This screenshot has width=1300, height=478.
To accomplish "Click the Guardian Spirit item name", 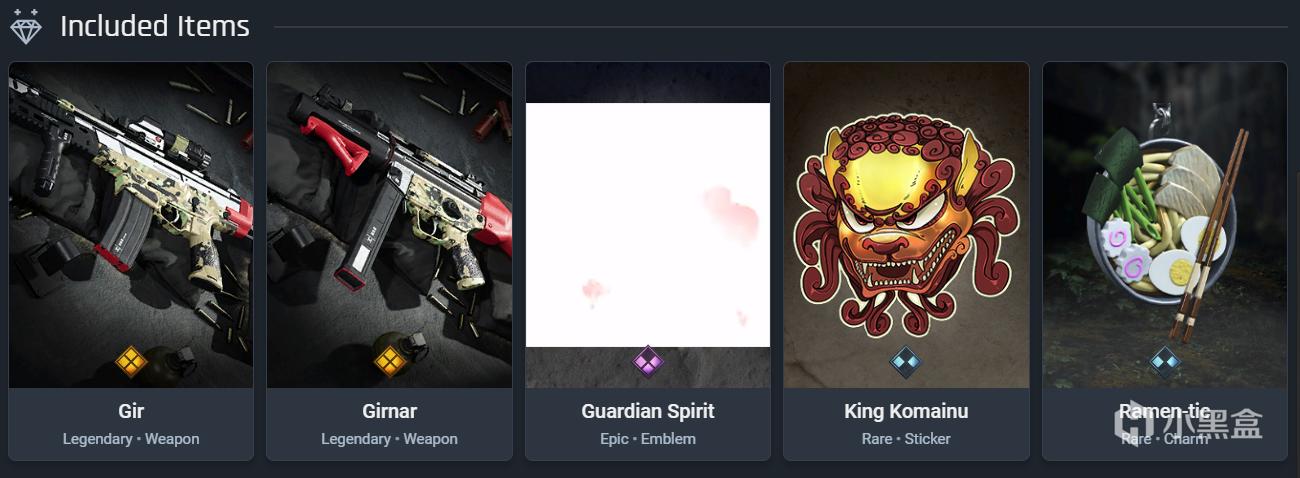I will (648, 411).
